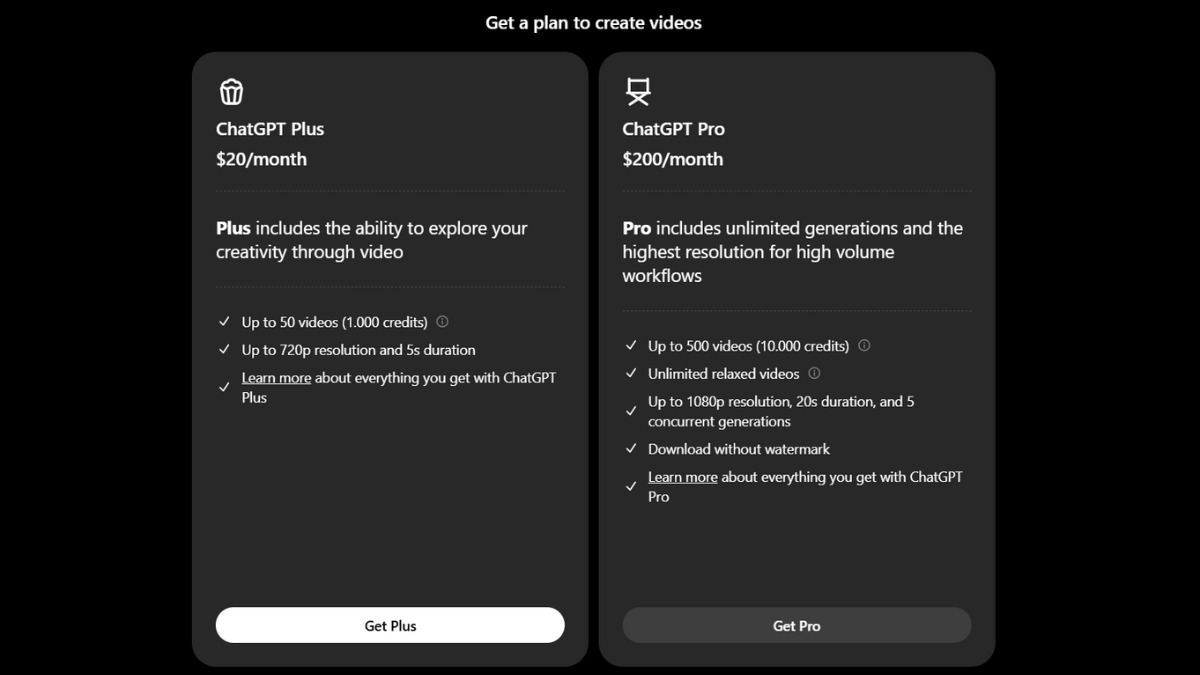1200x675 pixels.
Task: Click the director's chair icon above ChatGPT Pro
Action: pos(638,92)
